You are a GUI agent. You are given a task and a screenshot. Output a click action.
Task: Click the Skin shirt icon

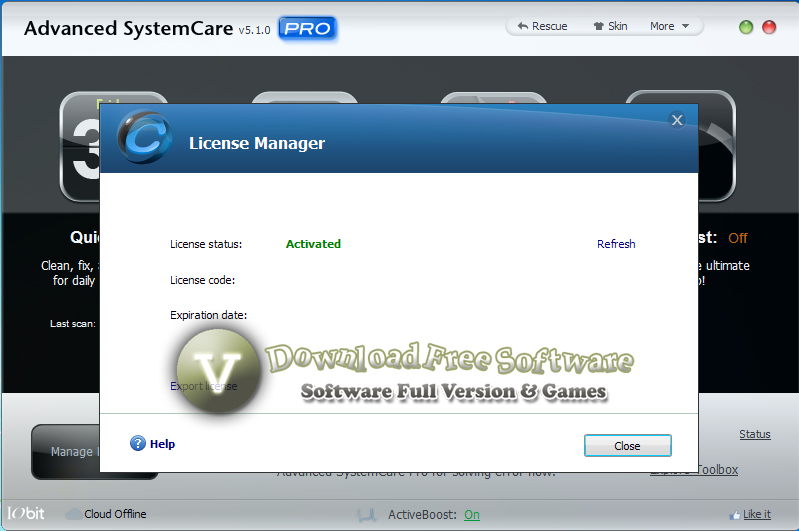(x=598, y=26)
